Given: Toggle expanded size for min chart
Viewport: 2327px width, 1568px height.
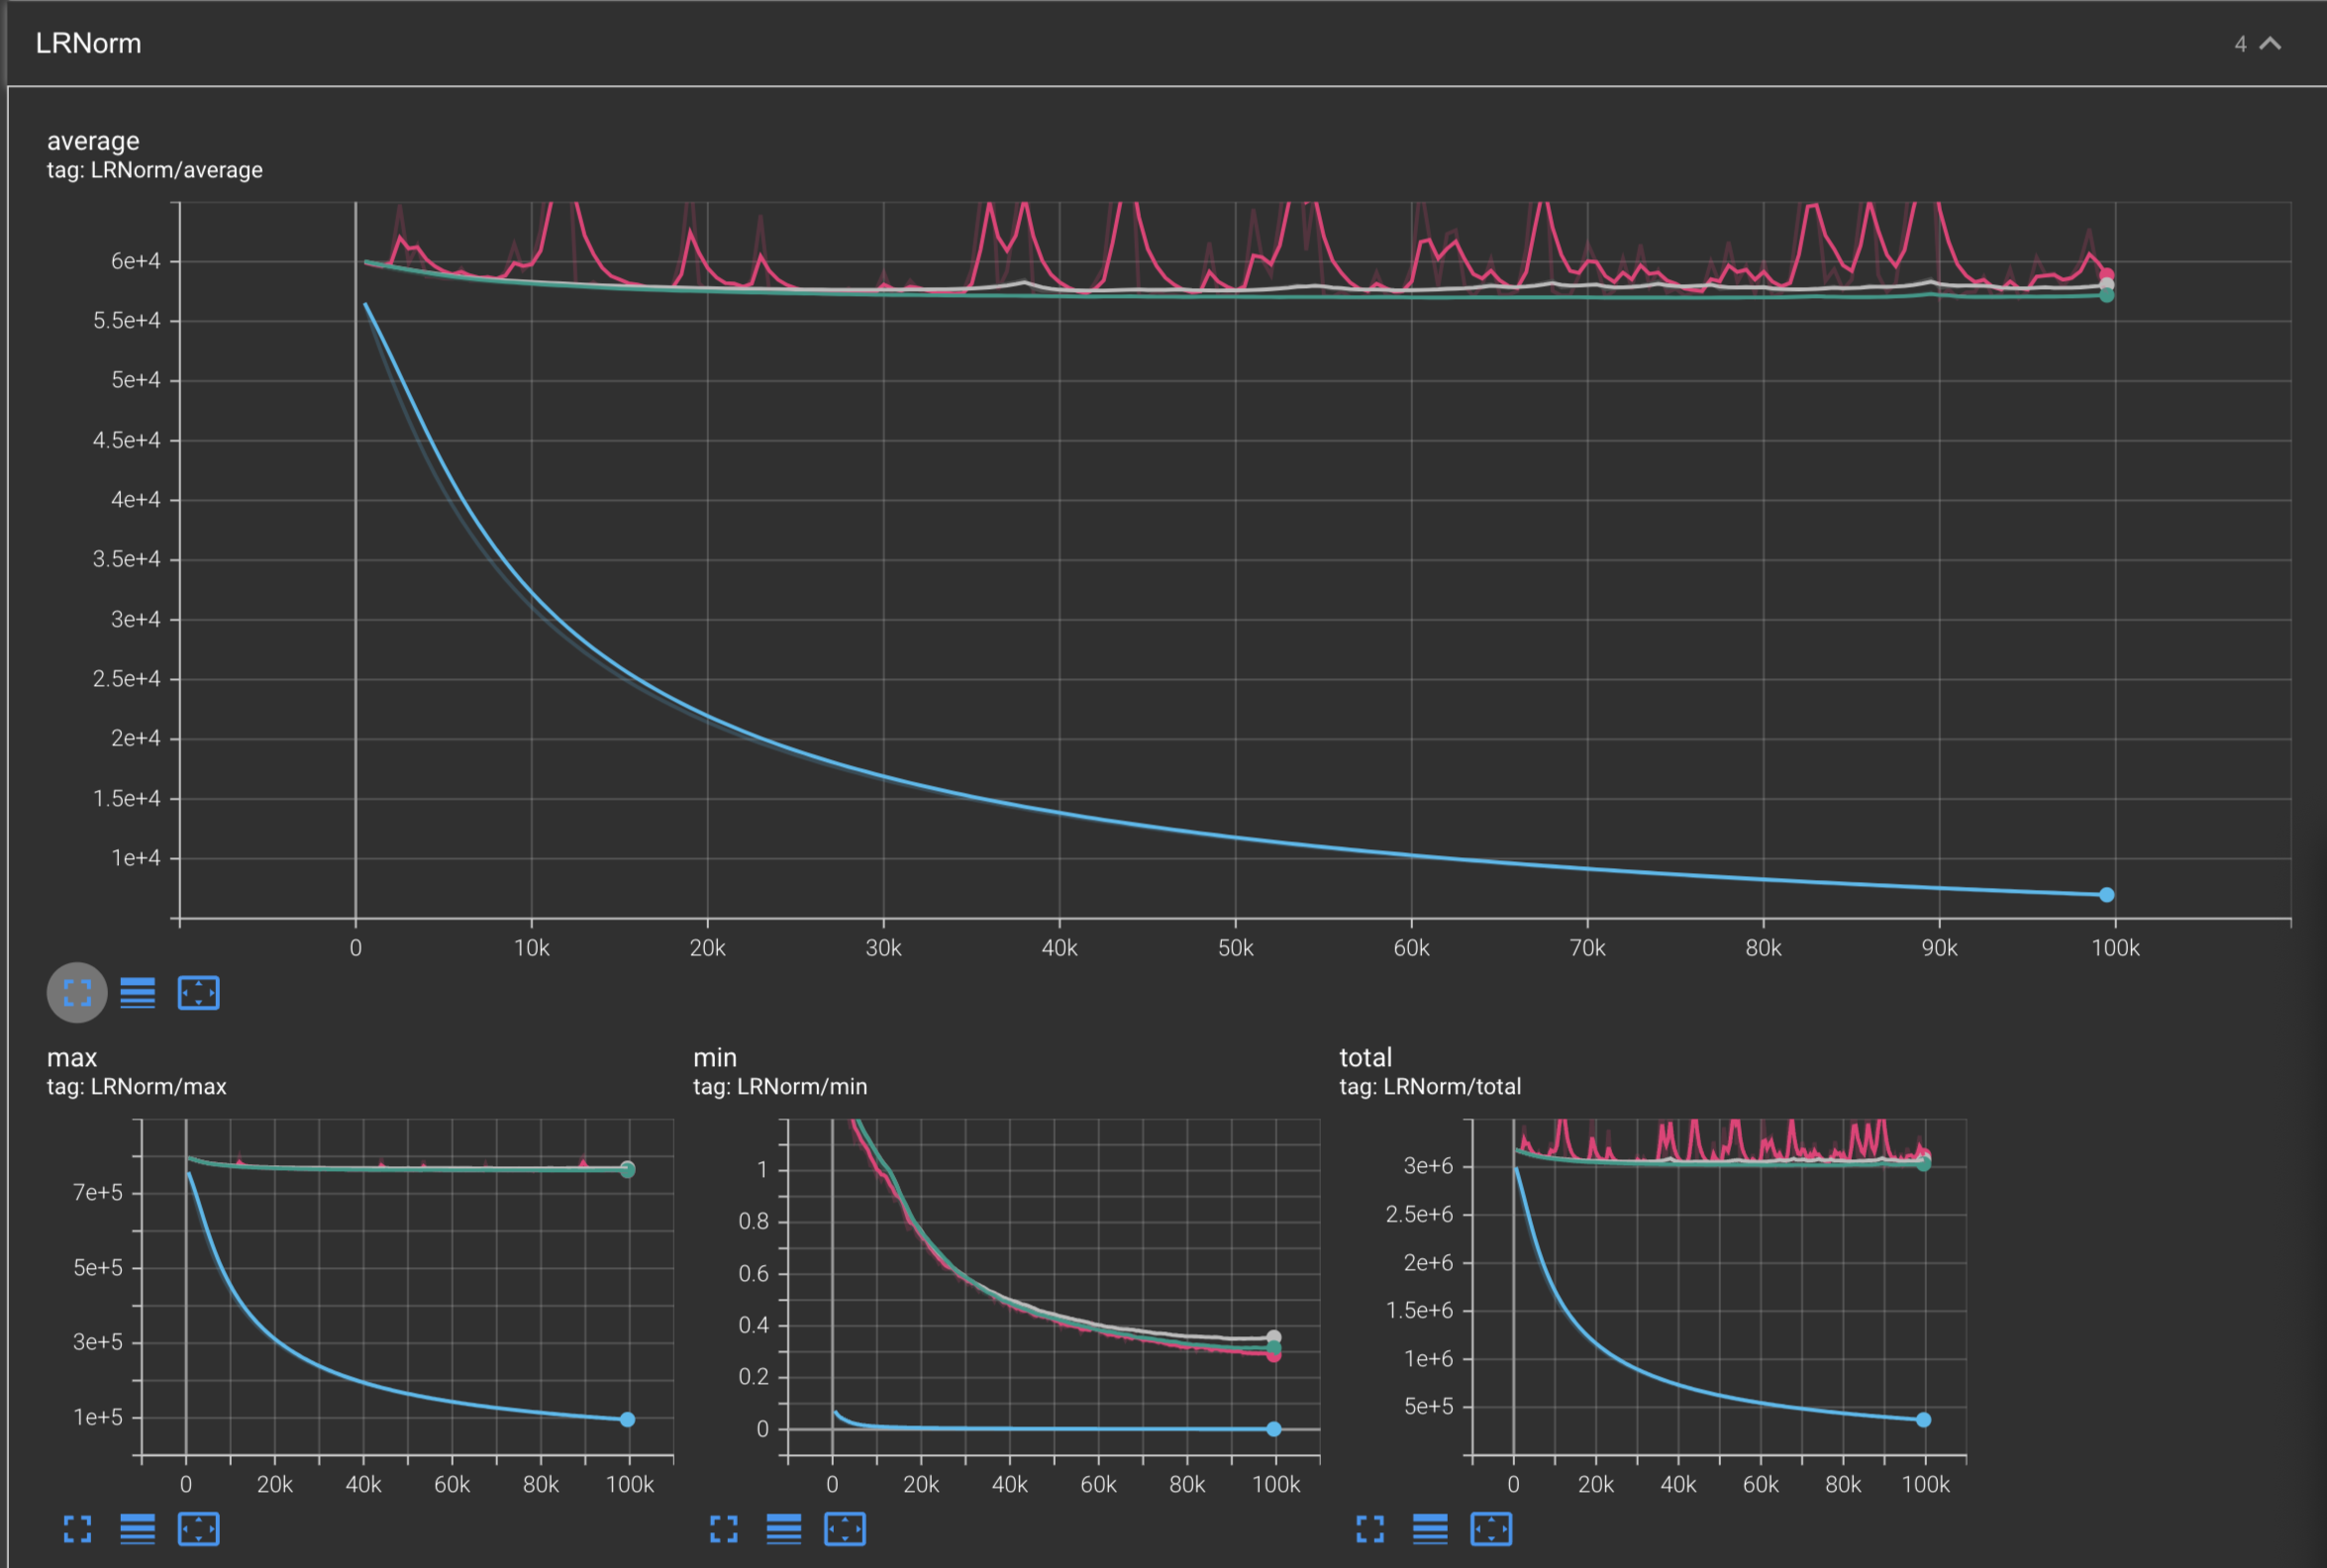Looking at the screenshot, I should tap(724, 1529).
